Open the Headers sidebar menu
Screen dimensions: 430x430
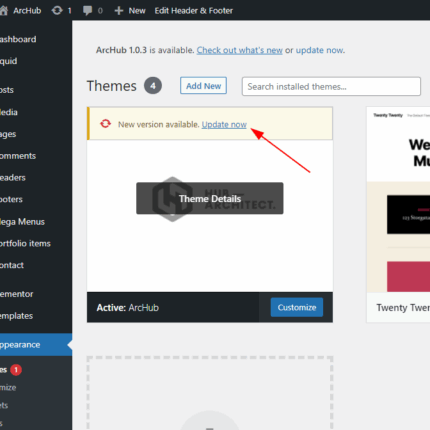[x=13, y=178]
